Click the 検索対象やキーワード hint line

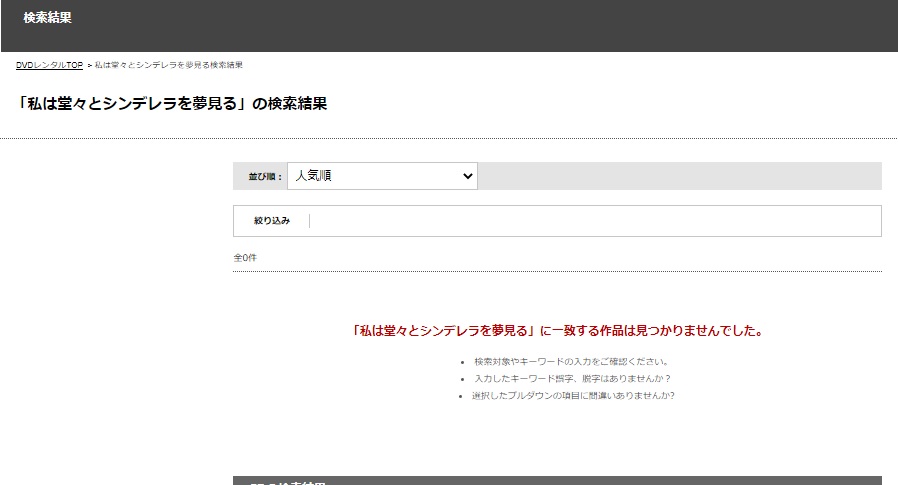[x=571, y=362]
